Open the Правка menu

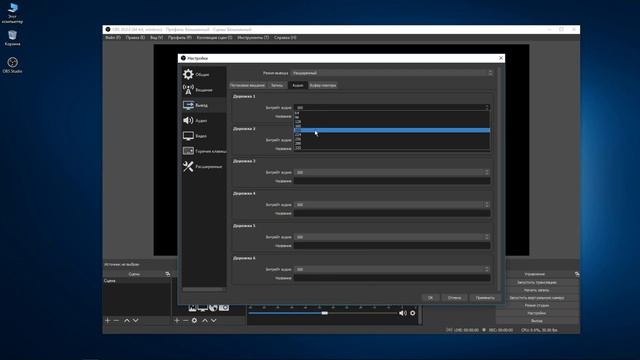(135, 38)
